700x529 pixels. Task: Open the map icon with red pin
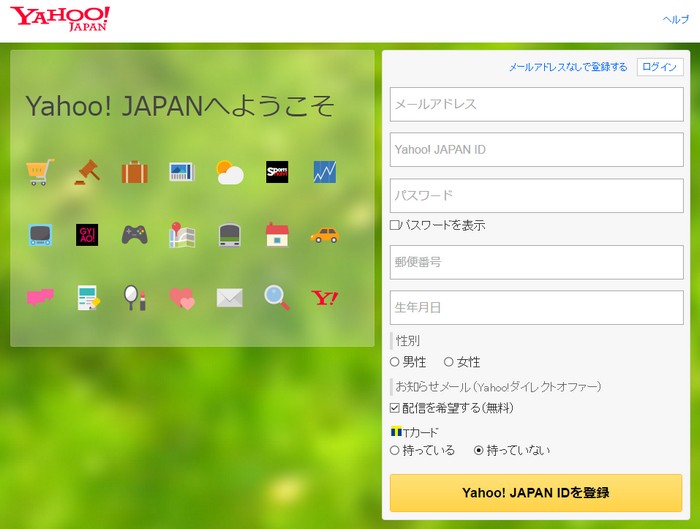point(181,235)
